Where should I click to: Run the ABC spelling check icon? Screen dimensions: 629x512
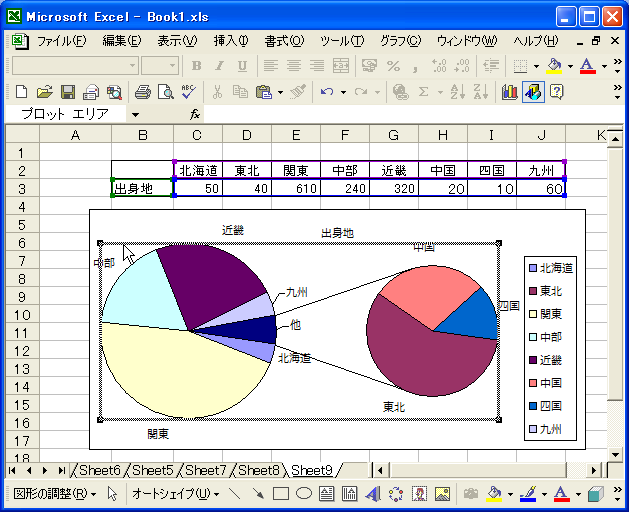tap(188, 92)
